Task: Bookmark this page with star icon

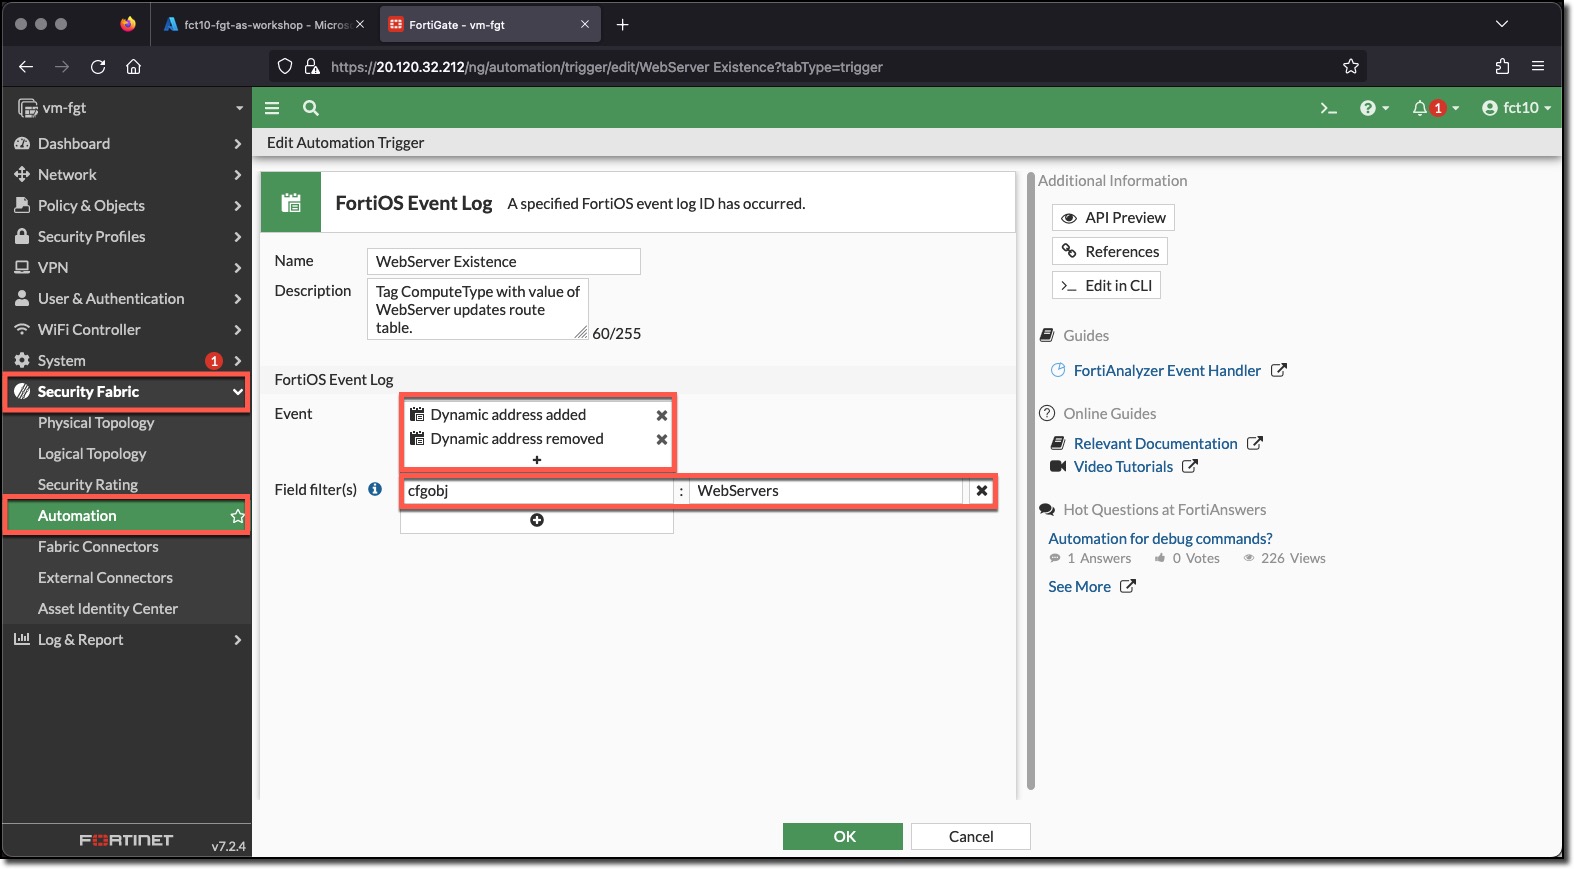Action: pyautogui.click(x=1351, y=67)
